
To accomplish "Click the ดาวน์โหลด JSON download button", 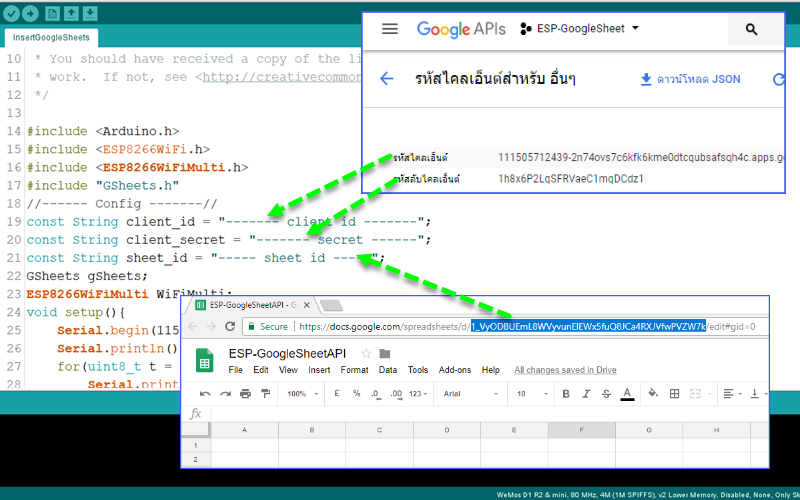I will [x=690, y=79].
